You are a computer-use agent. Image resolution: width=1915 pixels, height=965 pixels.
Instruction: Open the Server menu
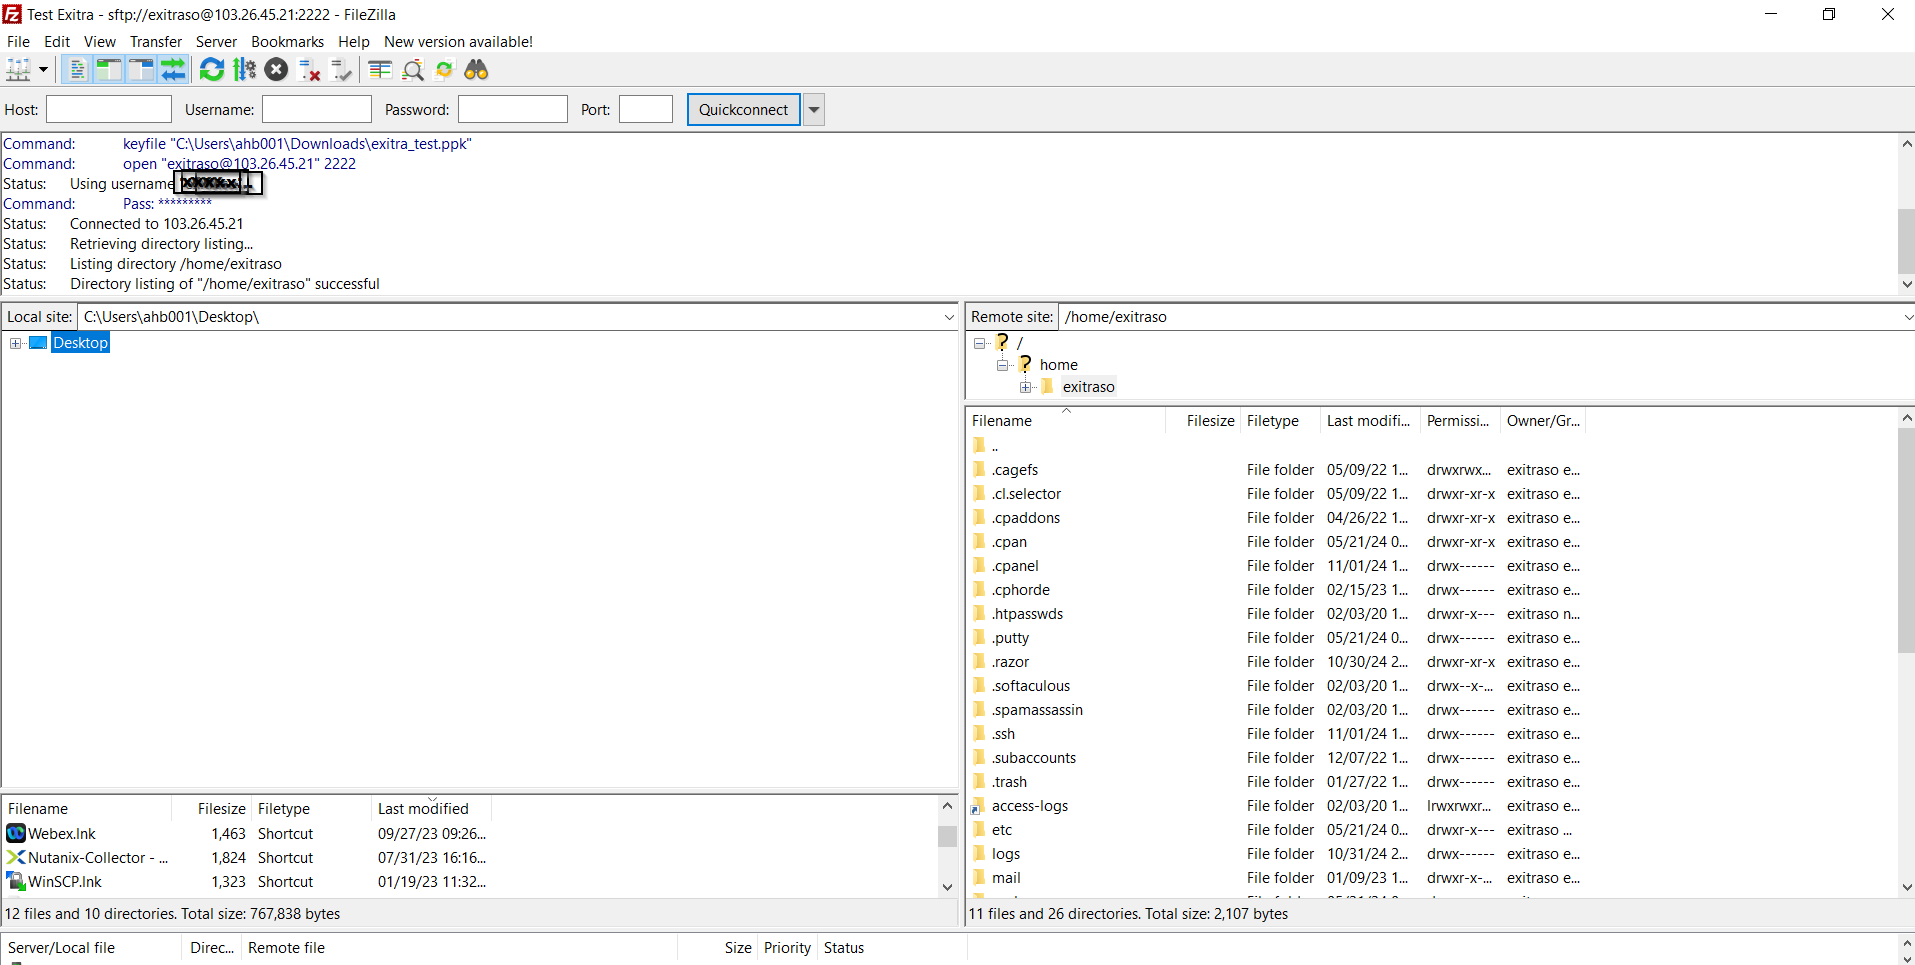tap(217, 42)
